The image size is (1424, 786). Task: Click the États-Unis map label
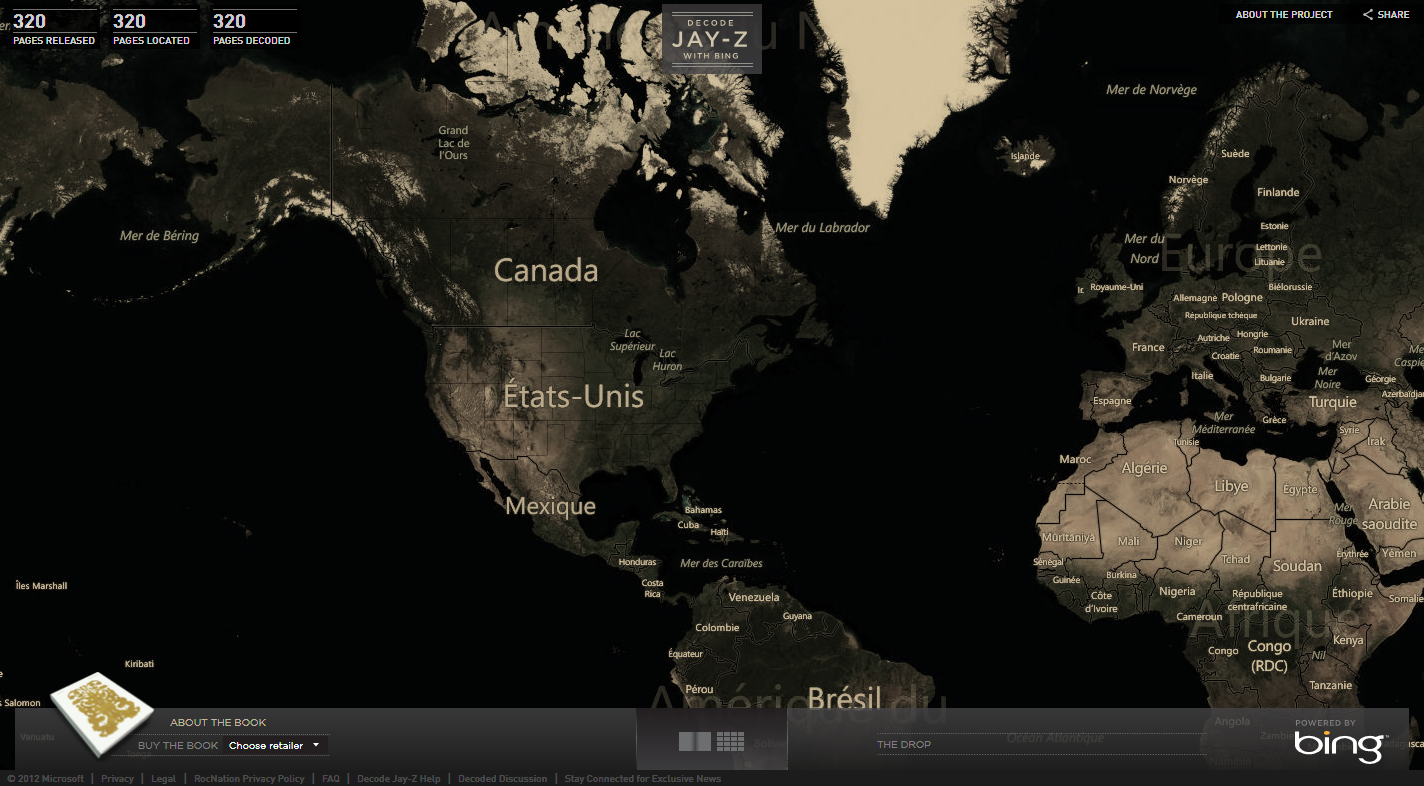pos(573,396)
